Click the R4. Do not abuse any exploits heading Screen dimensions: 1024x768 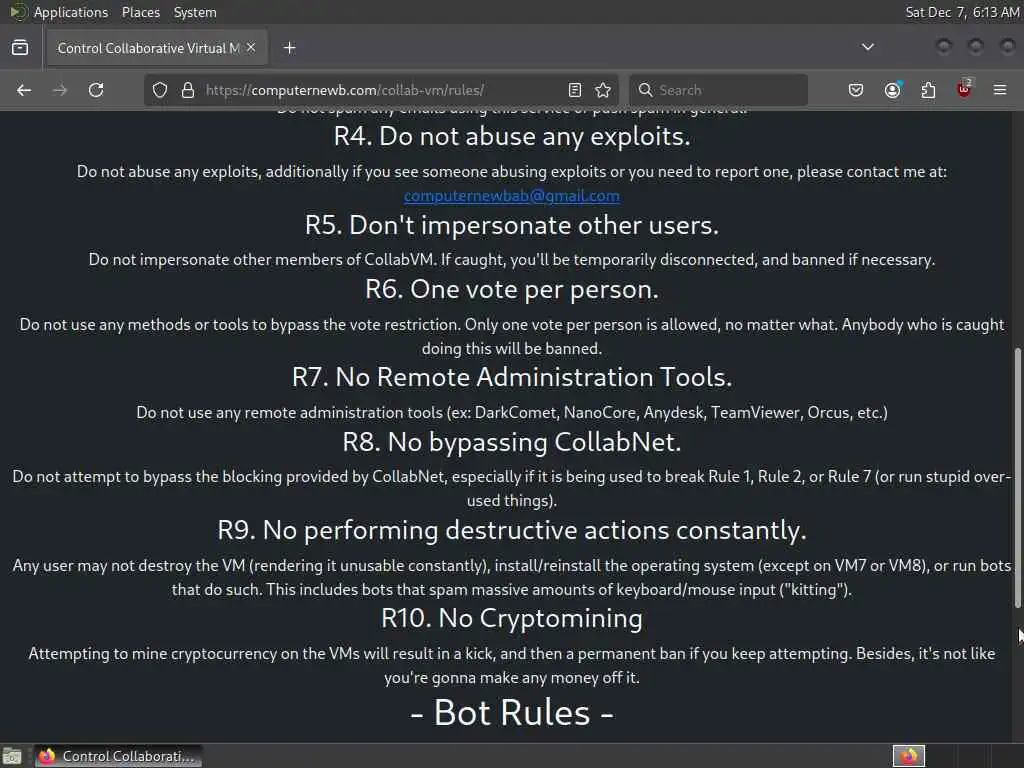click(x=512, y=136)
